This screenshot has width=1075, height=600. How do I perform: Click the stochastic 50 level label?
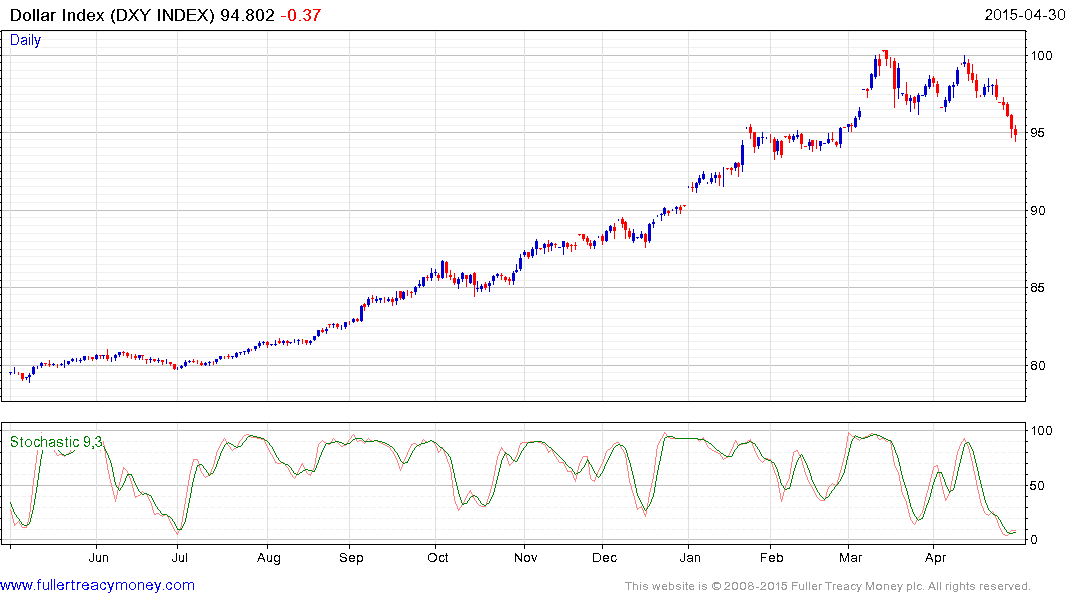coord(1038,485)
